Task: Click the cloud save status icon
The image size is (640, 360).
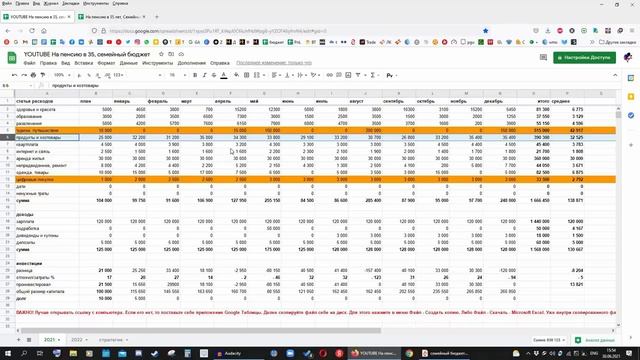Action: pos(181,54)
